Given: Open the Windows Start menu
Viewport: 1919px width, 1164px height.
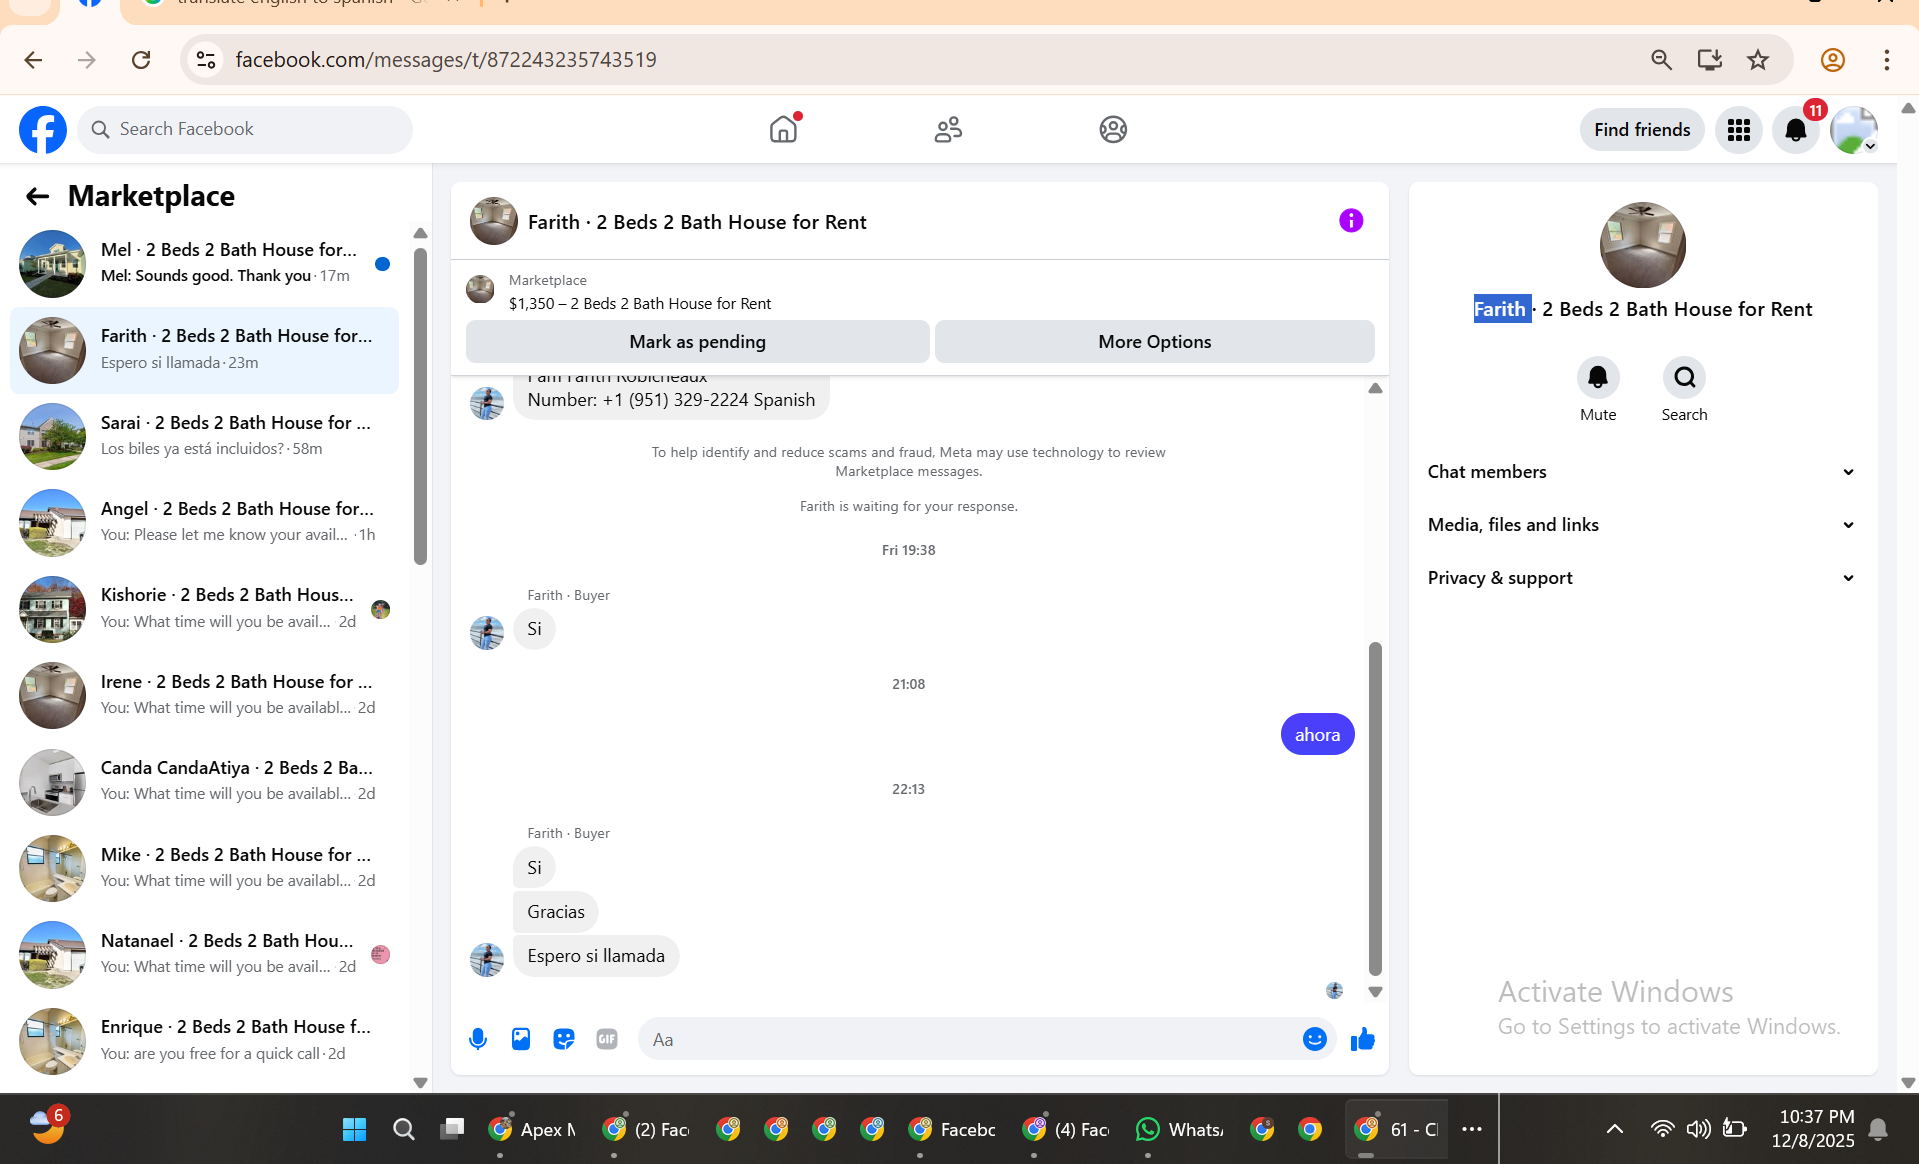Looking at the screenshot, I should 354,1129.
